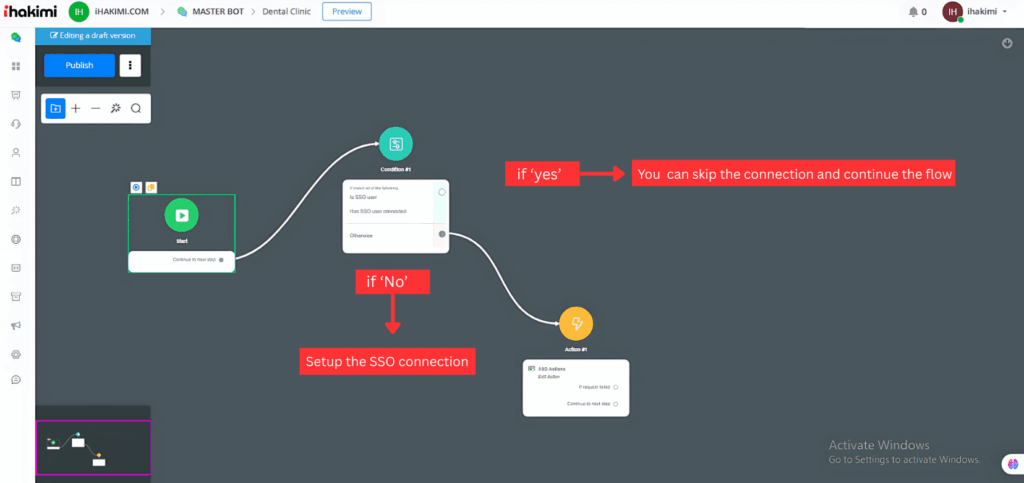This screenshot has width=1024, height=483.
Task: Select the Condition #1 node icon
Action: (x=396, y=145)
